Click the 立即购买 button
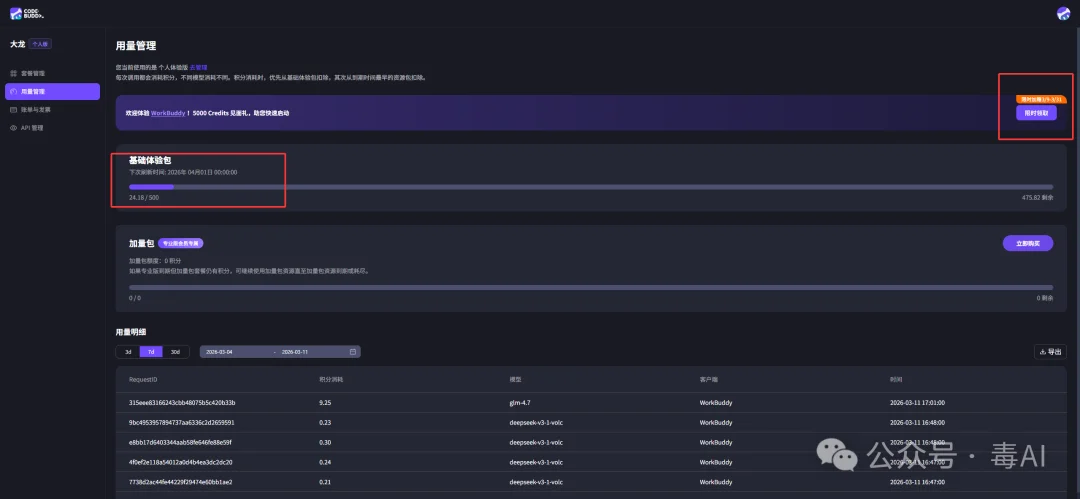1080x499 pixels. click(1027, 243)
